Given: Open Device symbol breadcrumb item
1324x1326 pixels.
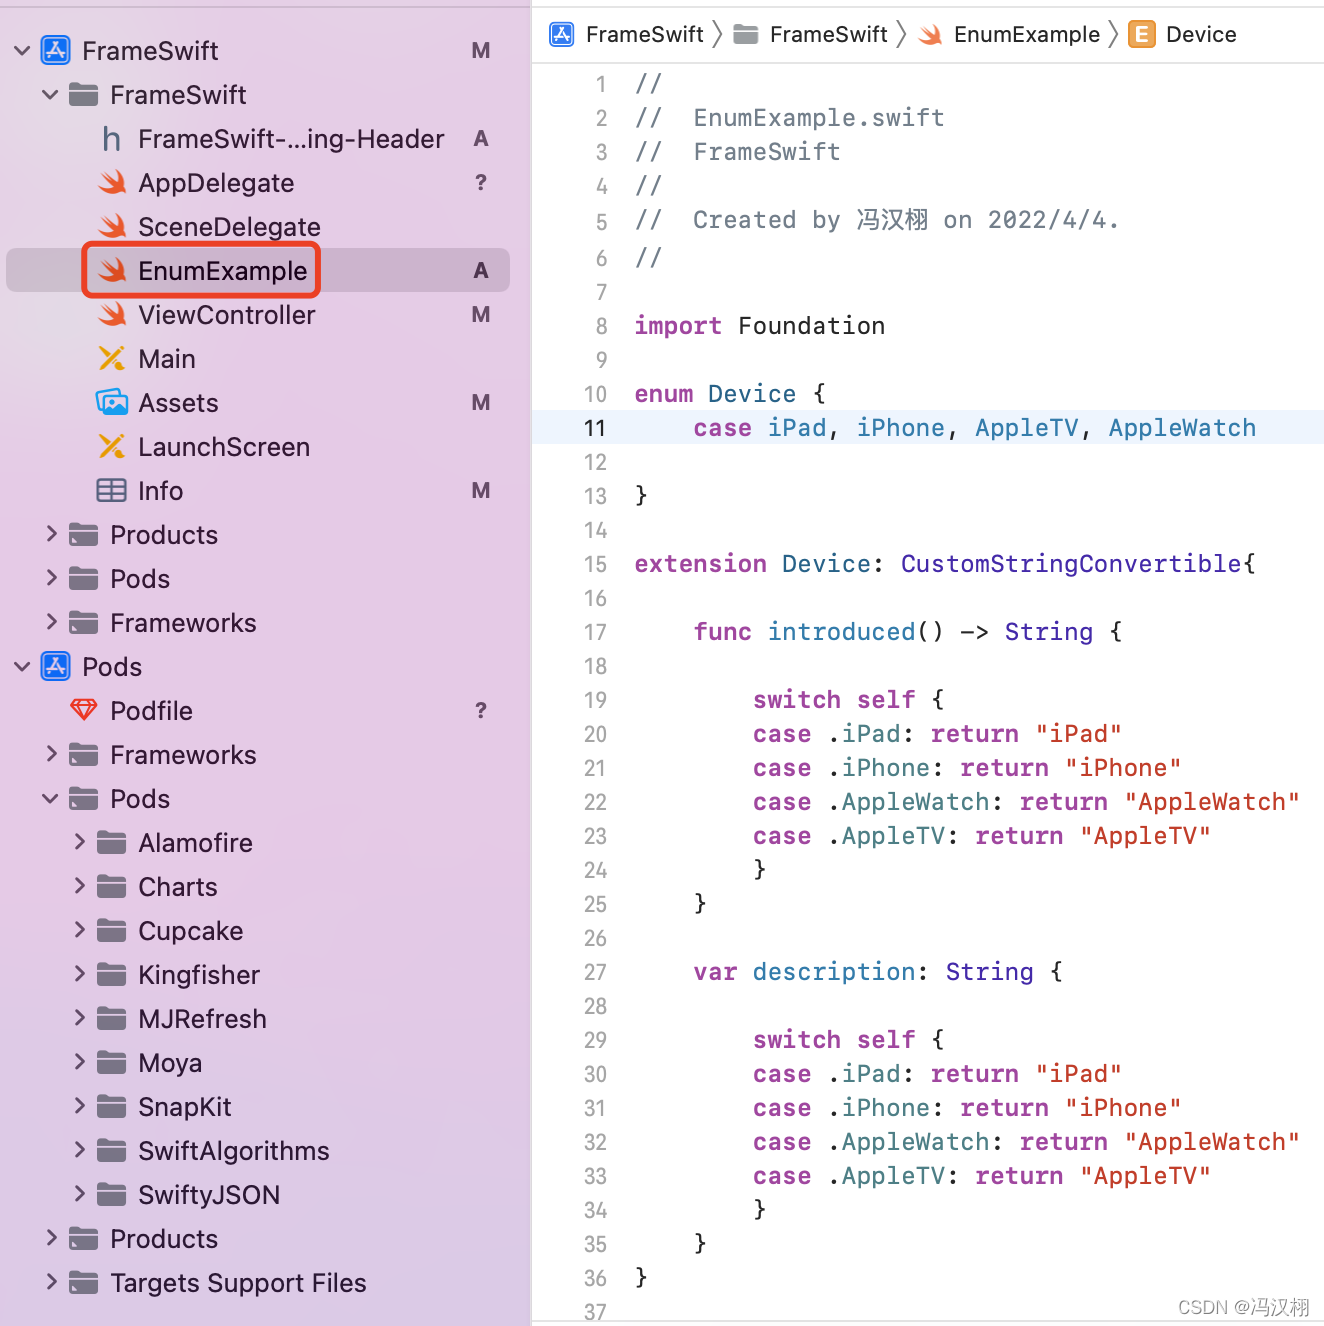Looking at the screenshot, I should click(1201, 34).
